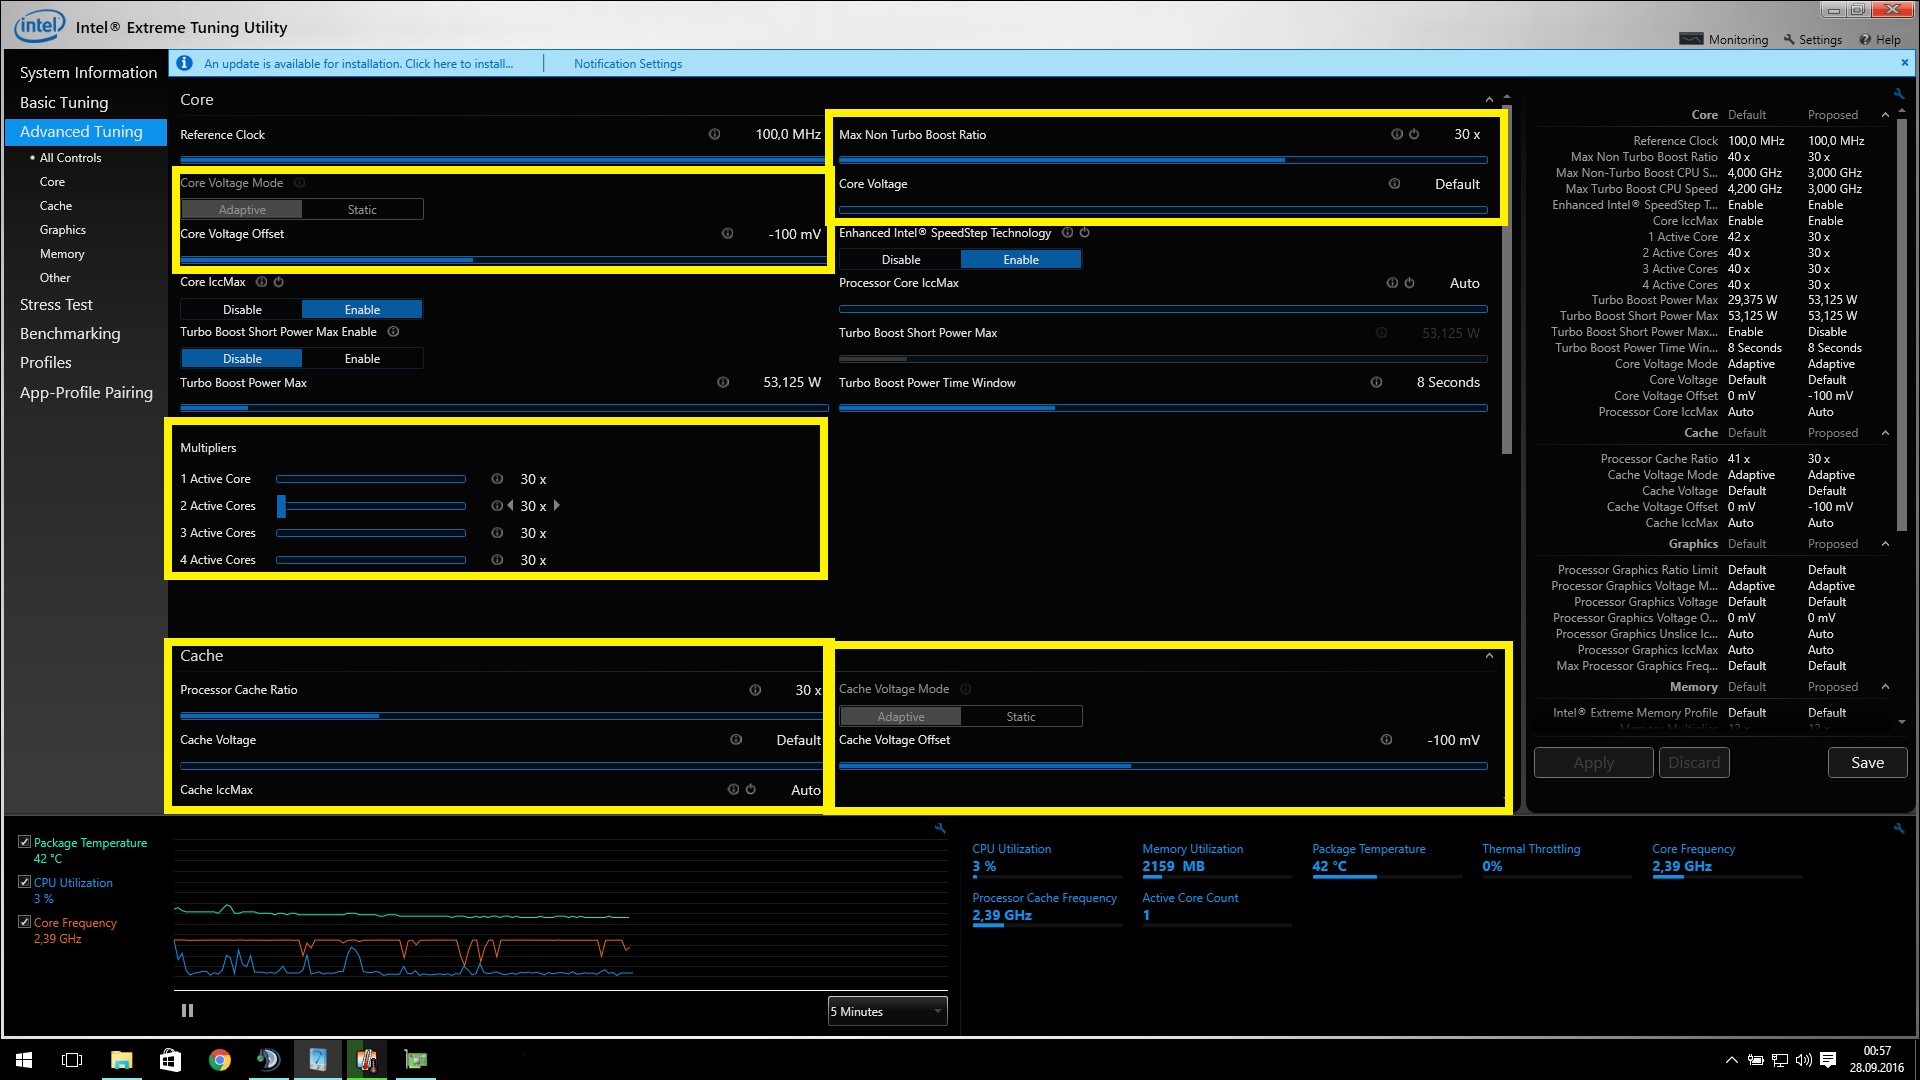Close the update notification bar
Image resolution: width=1920 pixels, height=1080 pixels.
1904,63
